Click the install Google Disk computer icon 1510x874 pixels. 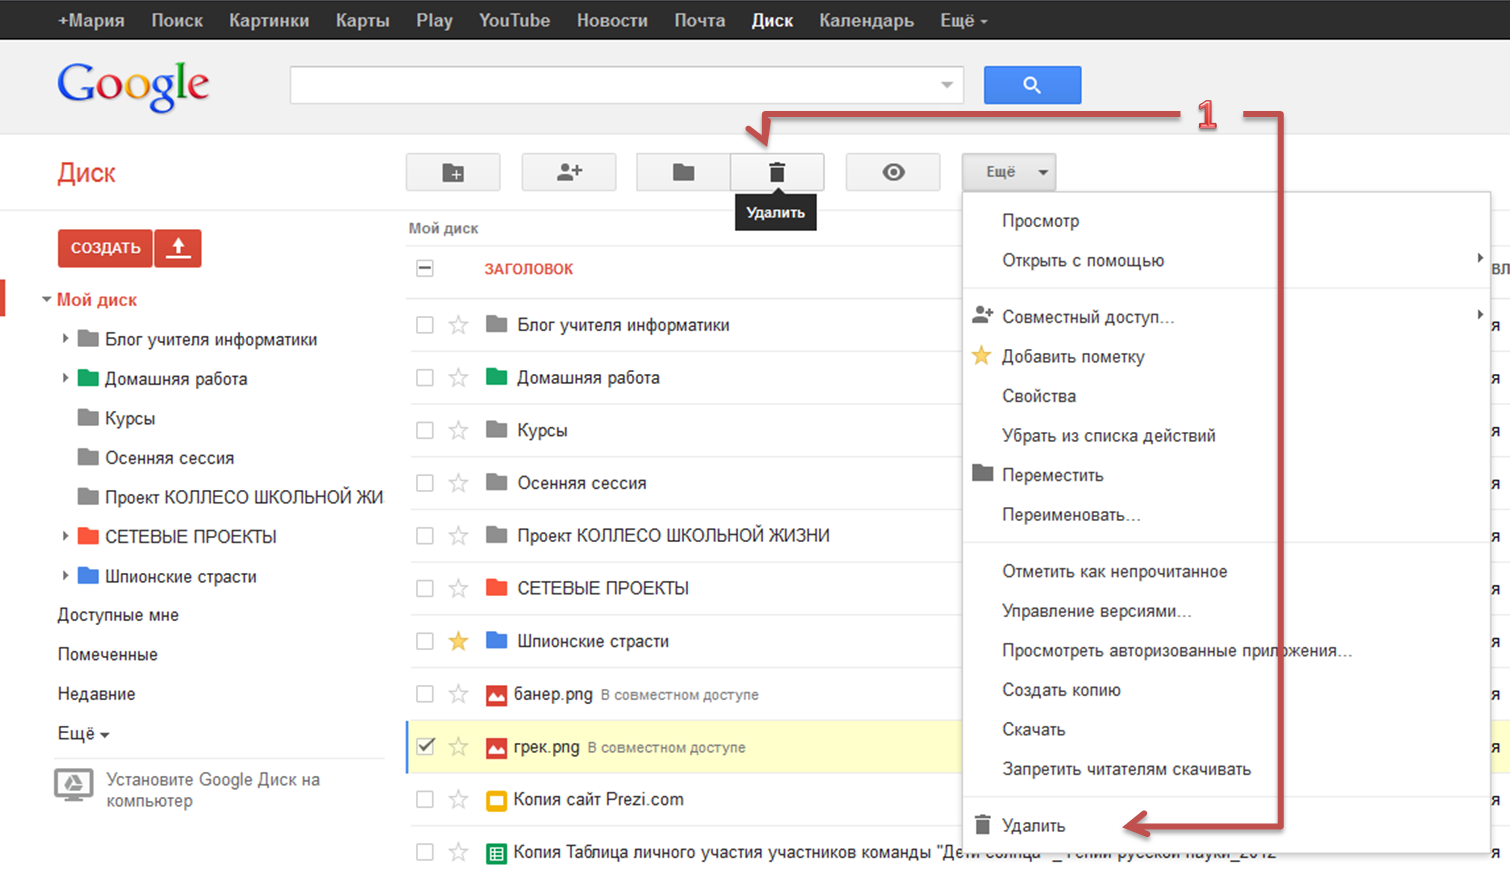coord(74,786)
